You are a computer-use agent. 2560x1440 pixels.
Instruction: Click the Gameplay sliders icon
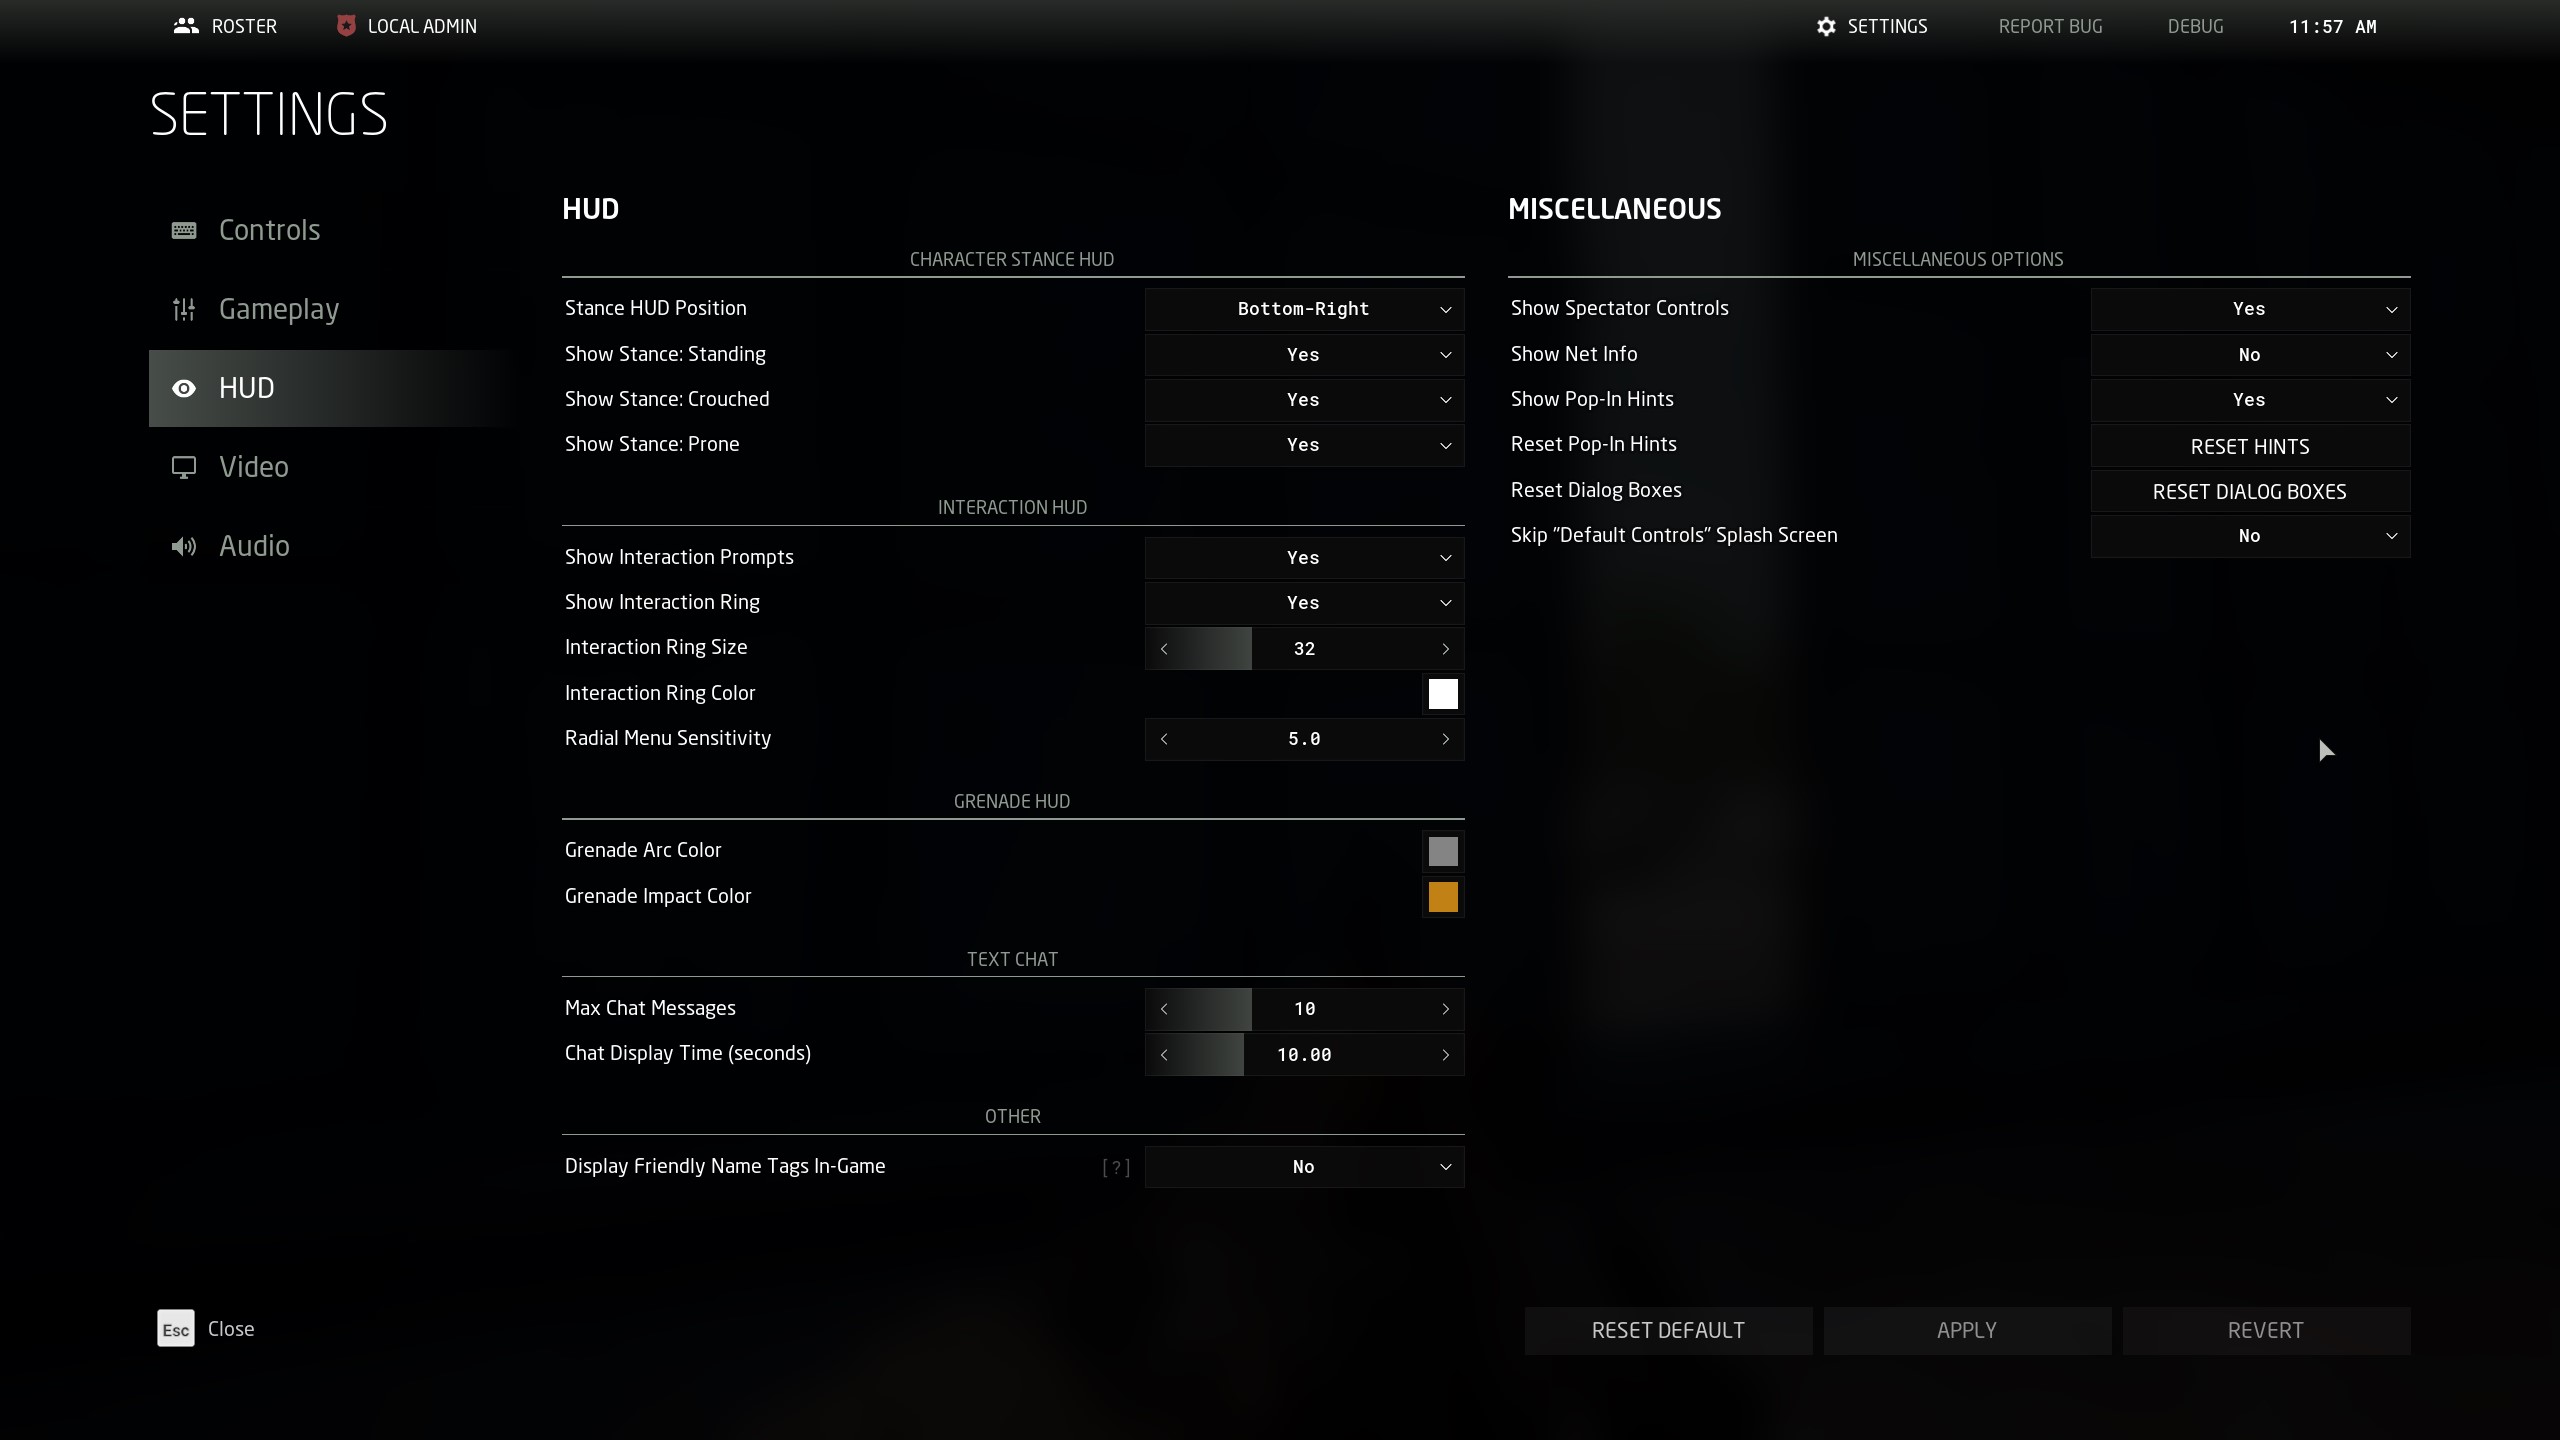tap(184, 310)
